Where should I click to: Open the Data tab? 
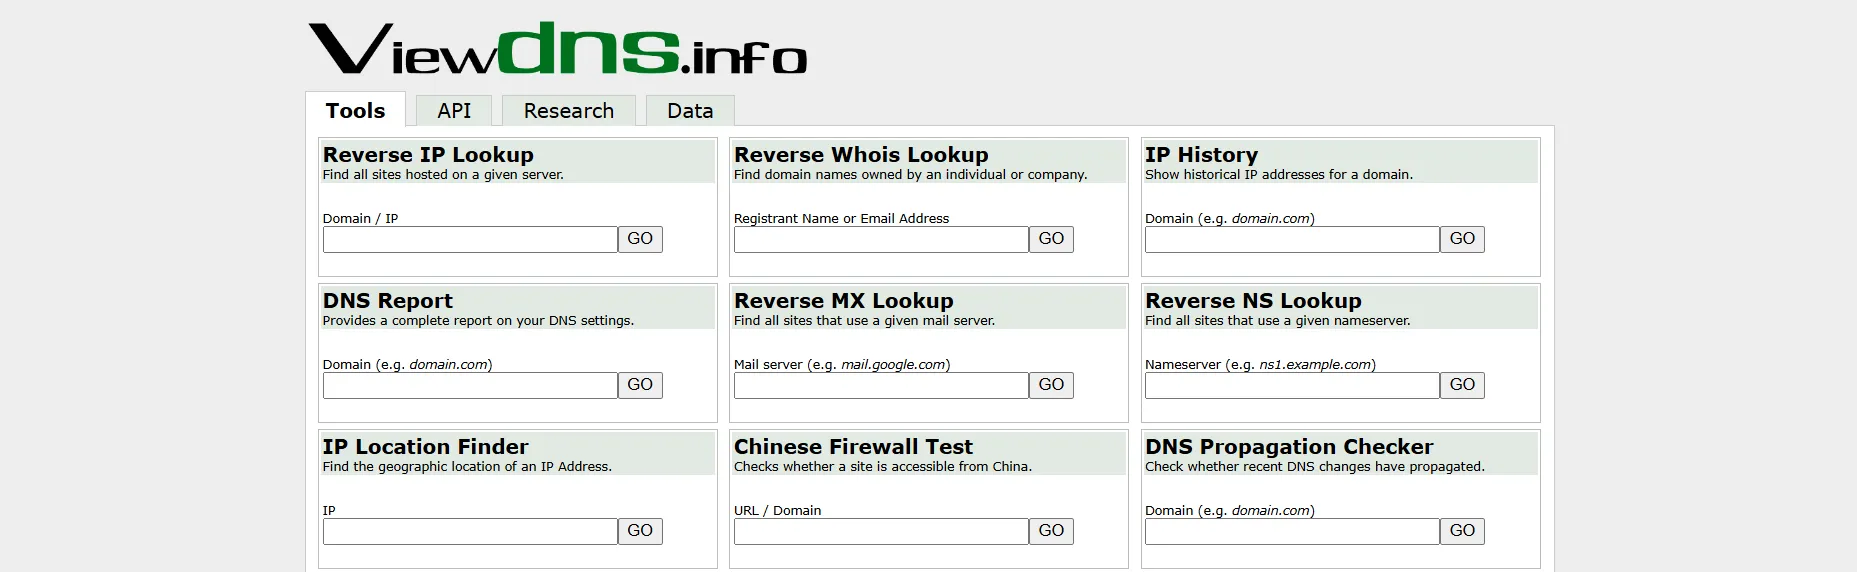pyautogui.click(x=690, y=111)
